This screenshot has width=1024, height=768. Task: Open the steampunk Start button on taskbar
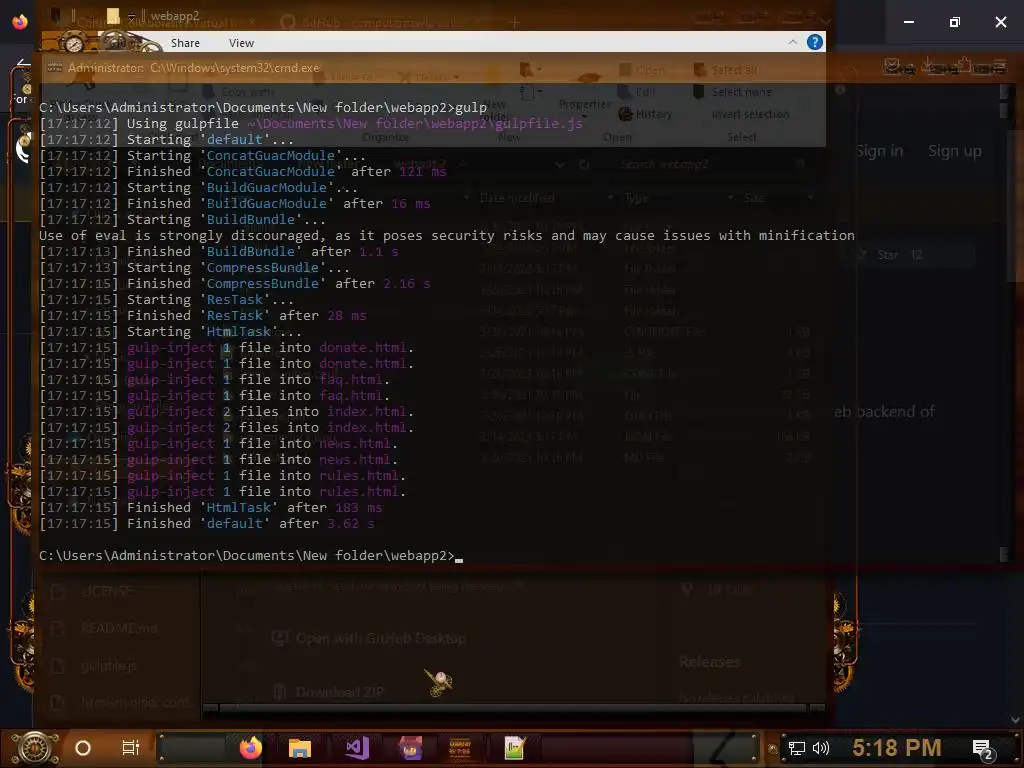coord(35,748)
